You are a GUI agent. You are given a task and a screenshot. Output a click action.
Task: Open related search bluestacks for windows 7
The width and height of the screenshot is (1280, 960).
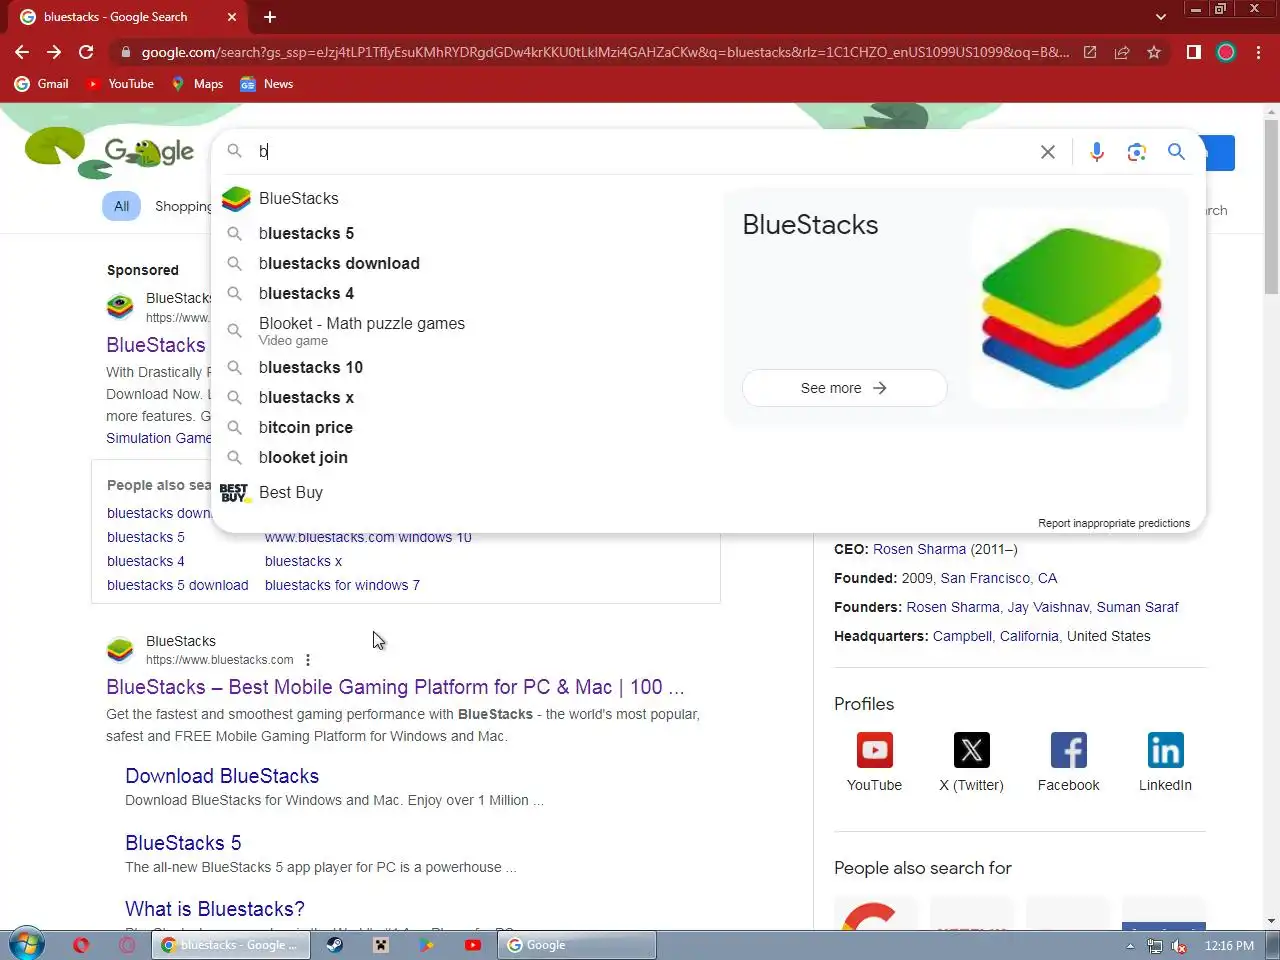tap(342, 585)
